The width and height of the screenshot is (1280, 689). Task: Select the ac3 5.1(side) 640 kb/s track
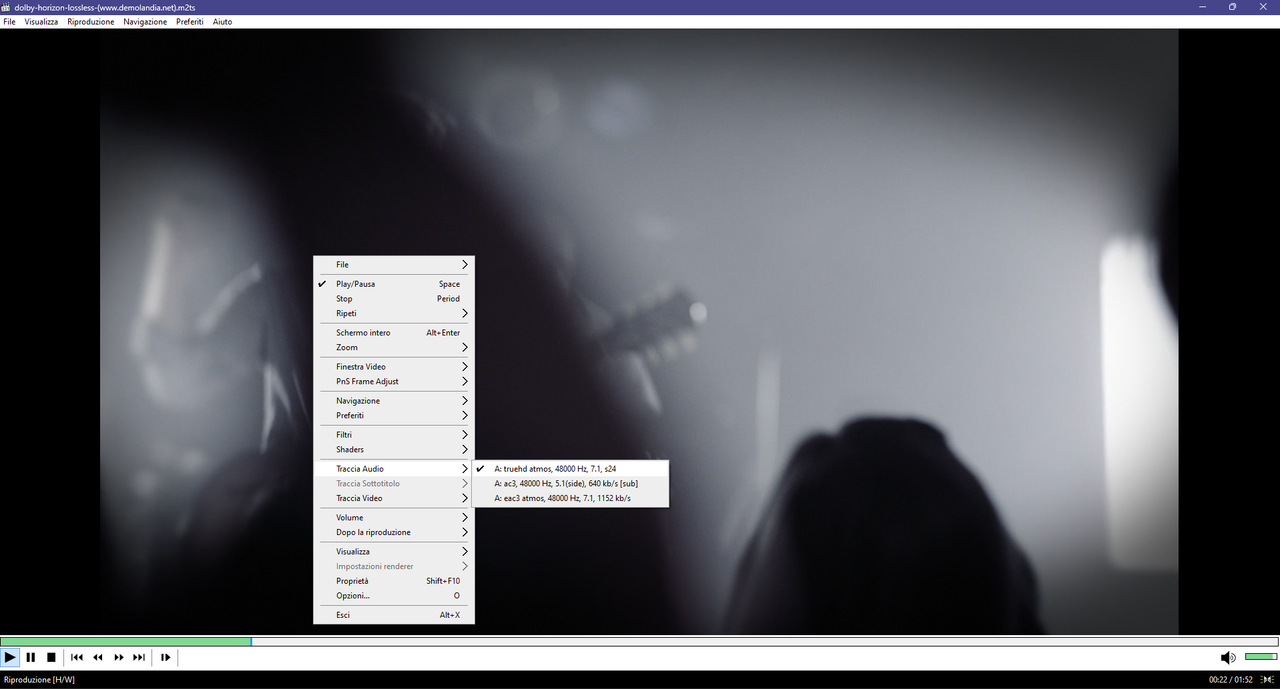pos(571,483)
